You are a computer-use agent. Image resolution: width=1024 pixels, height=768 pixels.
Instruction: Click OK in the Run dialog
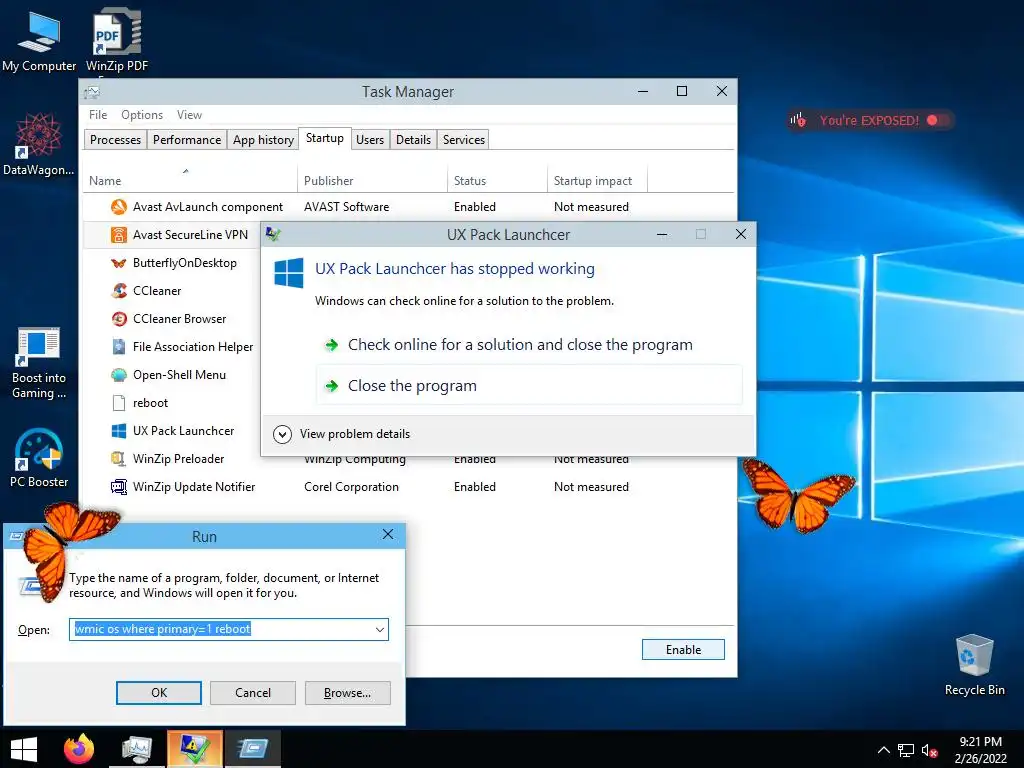(x=159, y=693)
